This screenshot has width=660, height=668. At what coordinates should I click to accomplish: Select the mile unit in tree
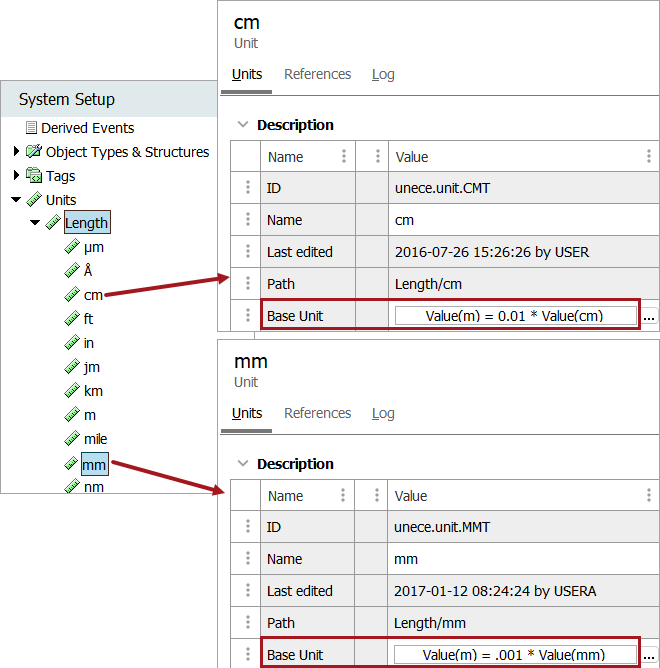(95, 439)
